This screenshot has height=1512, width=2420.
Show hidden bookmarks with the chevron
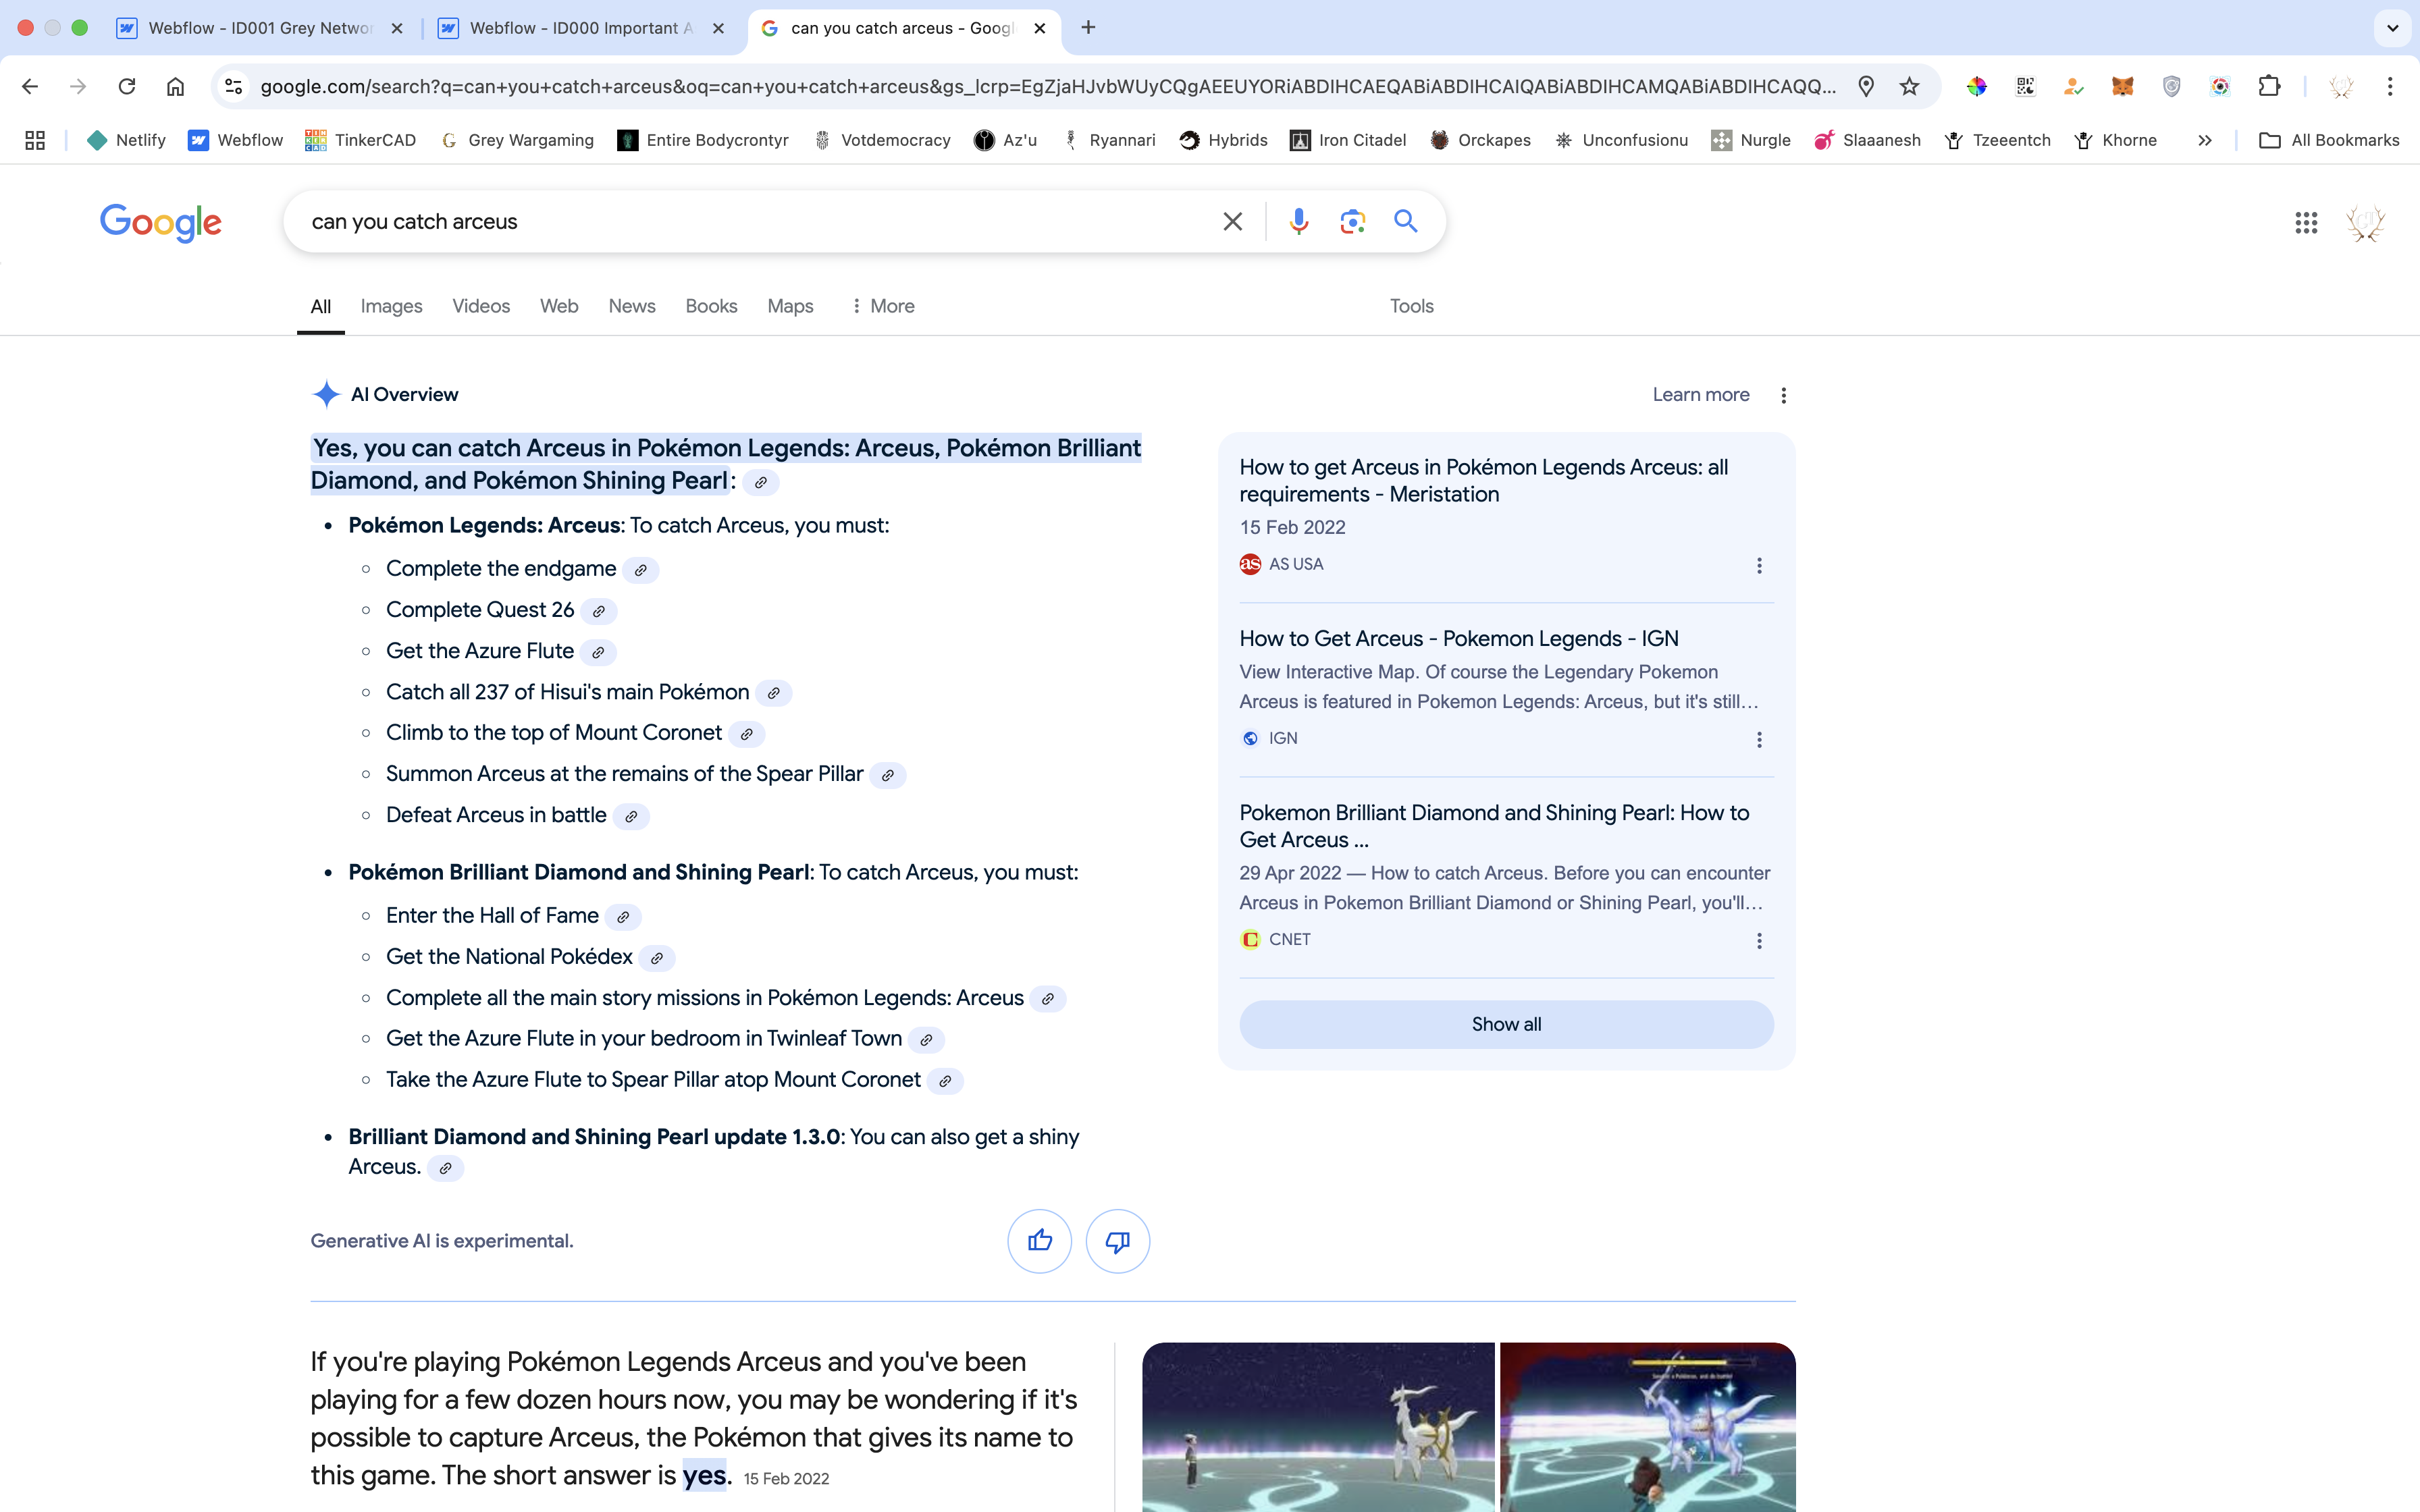pyautogui.click(x=2204, y=140)
